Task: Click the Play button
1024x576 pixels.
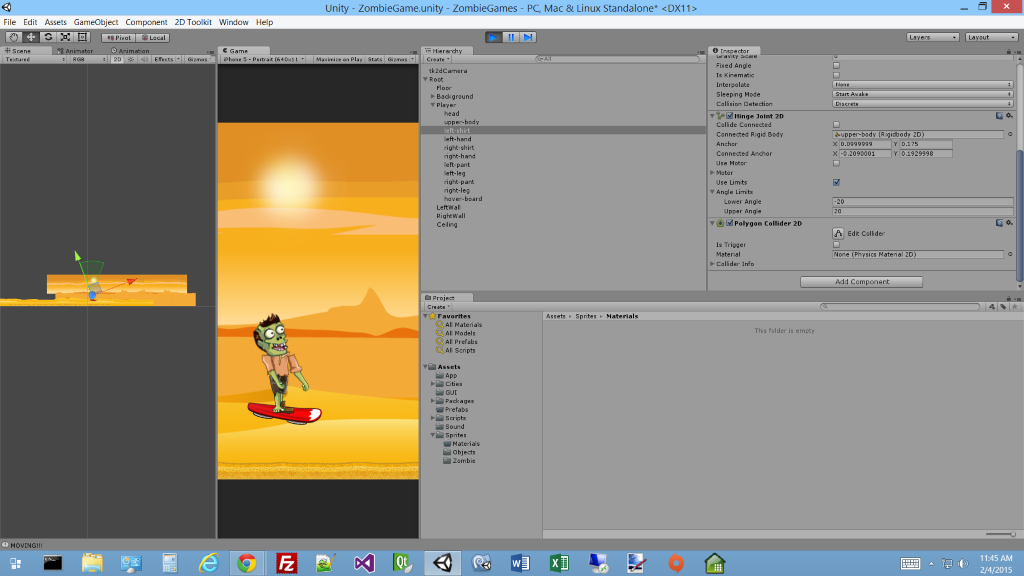Action: coord(494,37)
